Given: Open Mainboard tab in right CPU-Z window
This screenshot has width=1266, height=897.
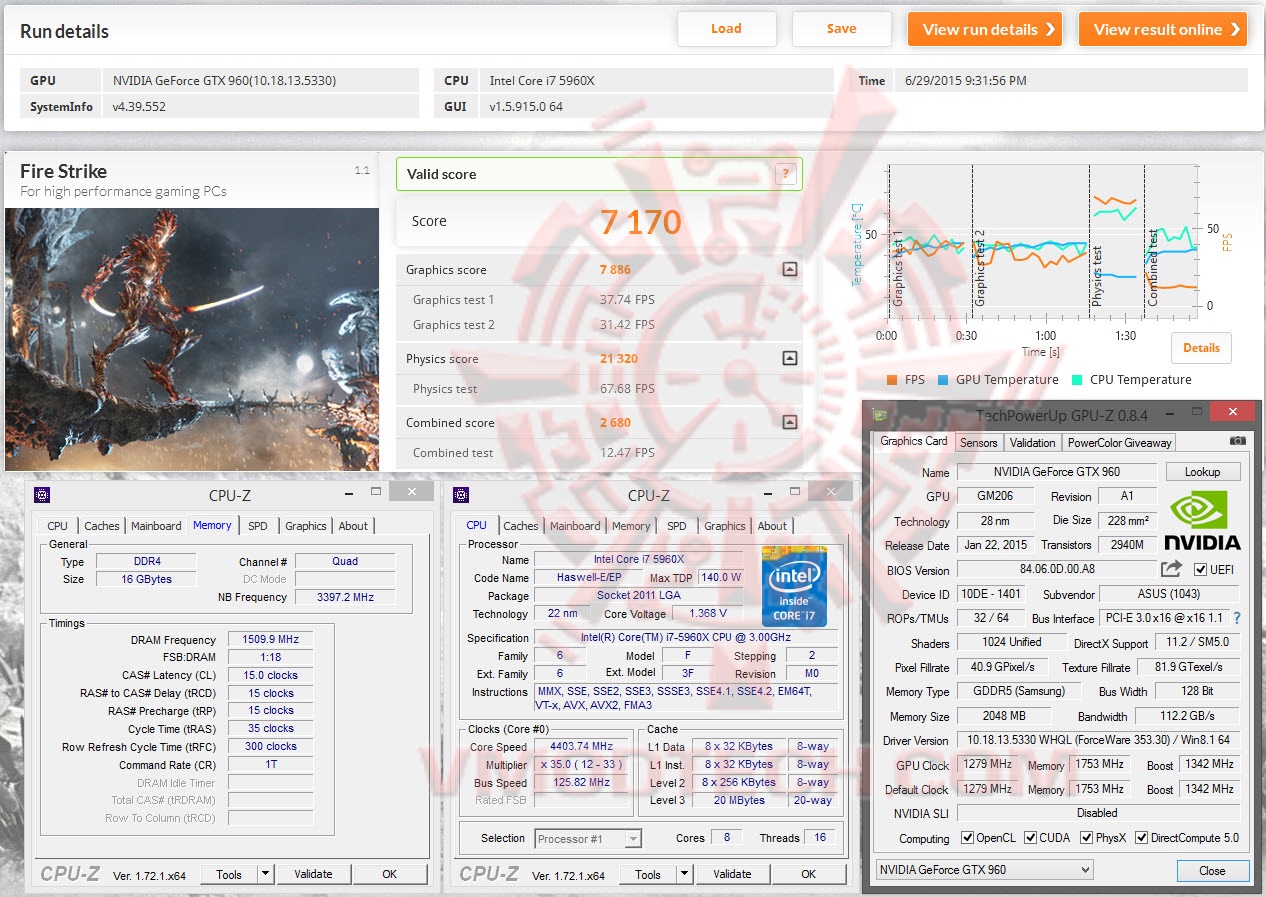Looking at the screenshot, I should tap(575, 526).
